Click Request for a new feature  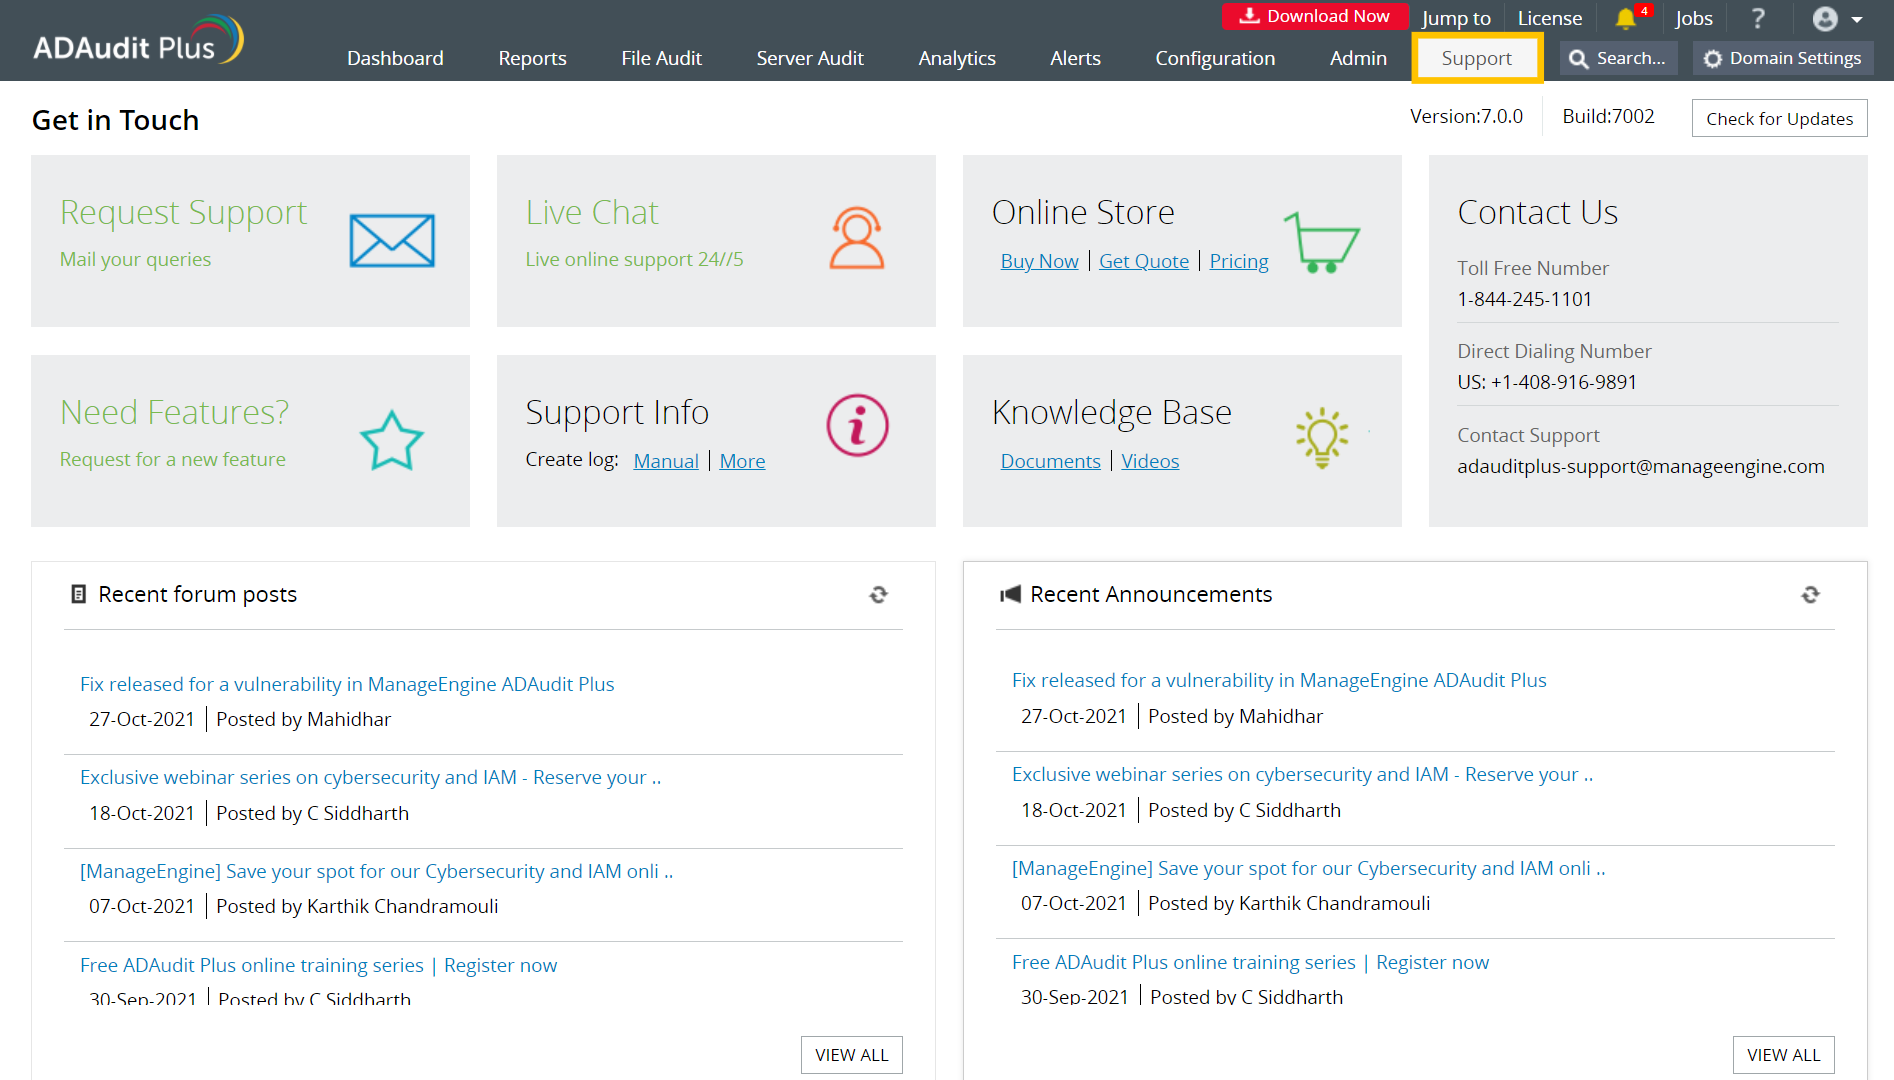point(173,459)
